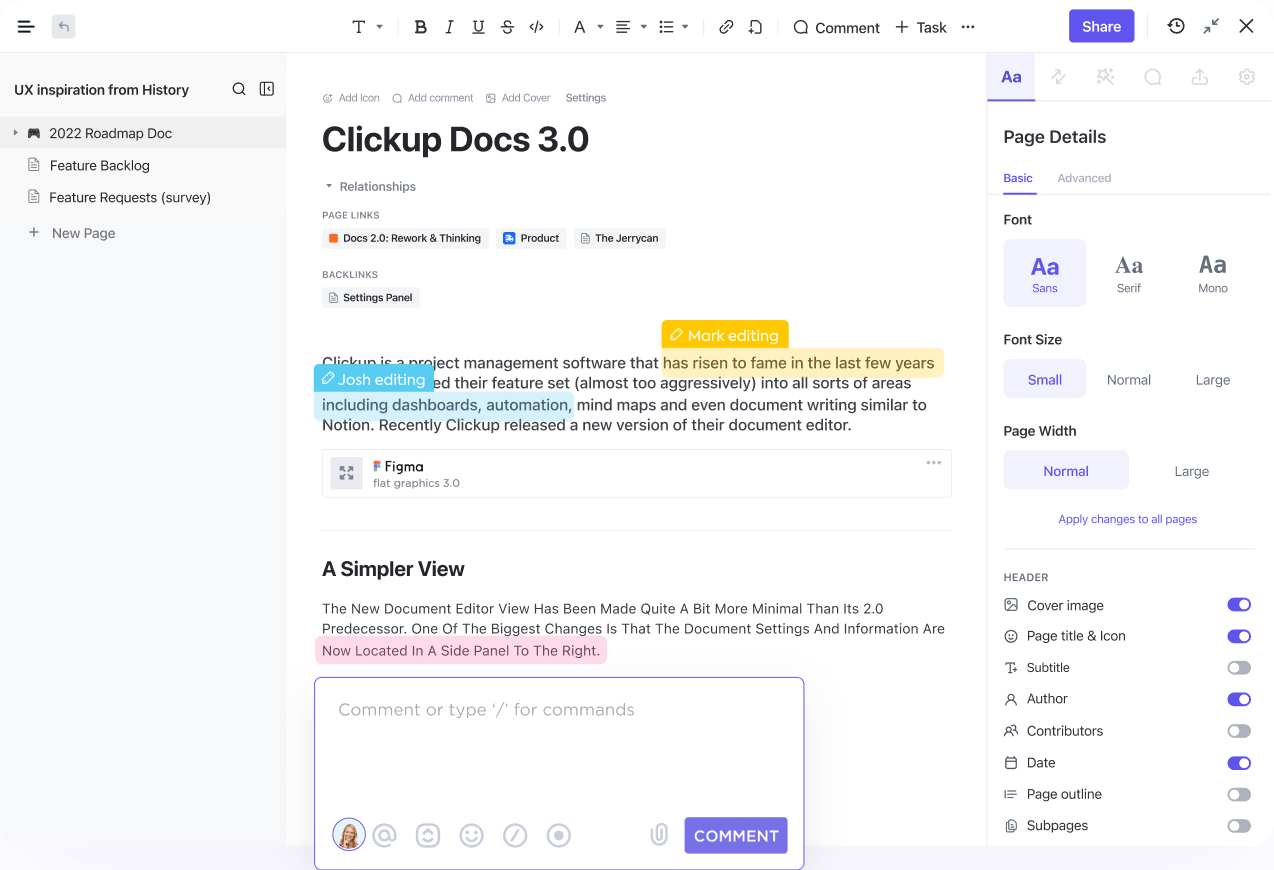Insert inline code formatting
The image size is (1274, 870).
point(536,27)
